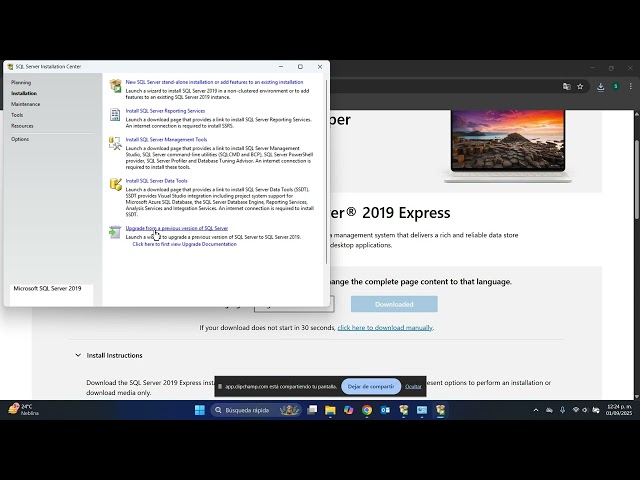Image resolution: width=640 pixels, height=480 pixels.
Task: Click the Installation Center window scrollbar
Action: [x=327, y=171]
